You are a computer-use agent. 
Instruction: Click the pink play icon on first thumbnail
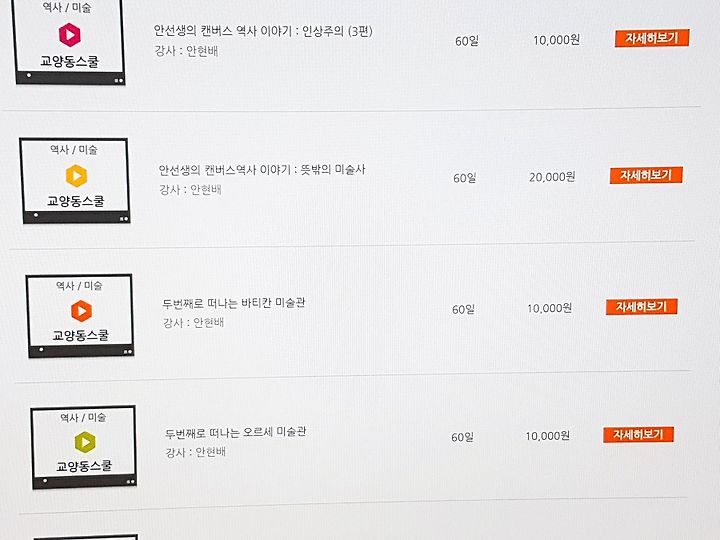click(x=70, y=35)
